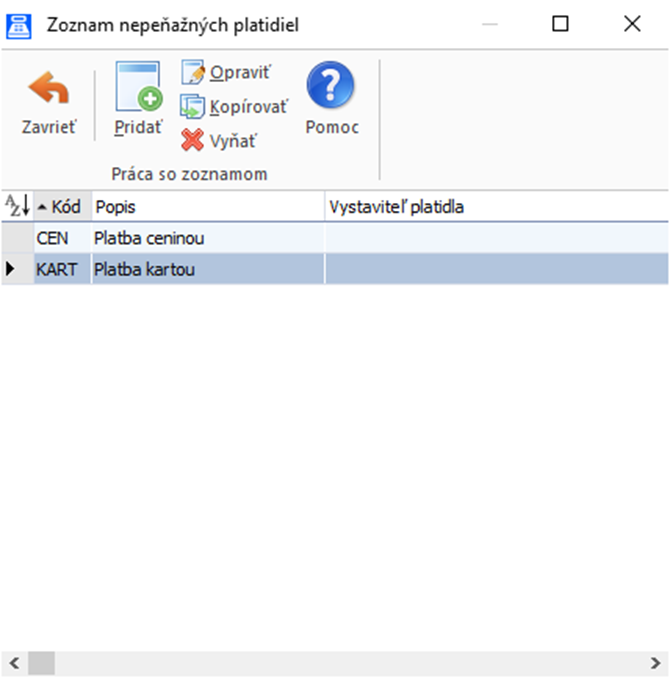Image resolution: width=670 pixels, height=678 pixels.
Task: Close the Zoznam nepeňažných platidiel window
Action: click(x=632, y=24)
